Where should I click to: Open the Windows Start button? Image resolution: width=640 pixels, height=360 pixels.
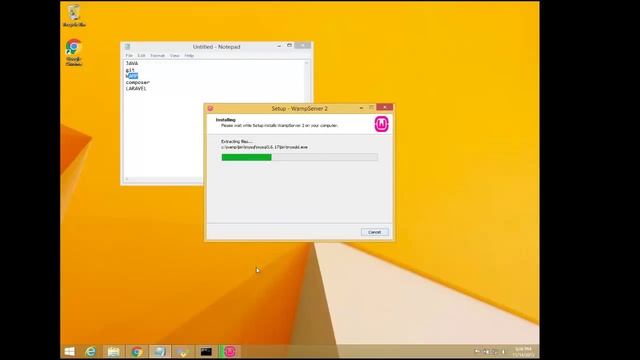(x=70, y=351)
